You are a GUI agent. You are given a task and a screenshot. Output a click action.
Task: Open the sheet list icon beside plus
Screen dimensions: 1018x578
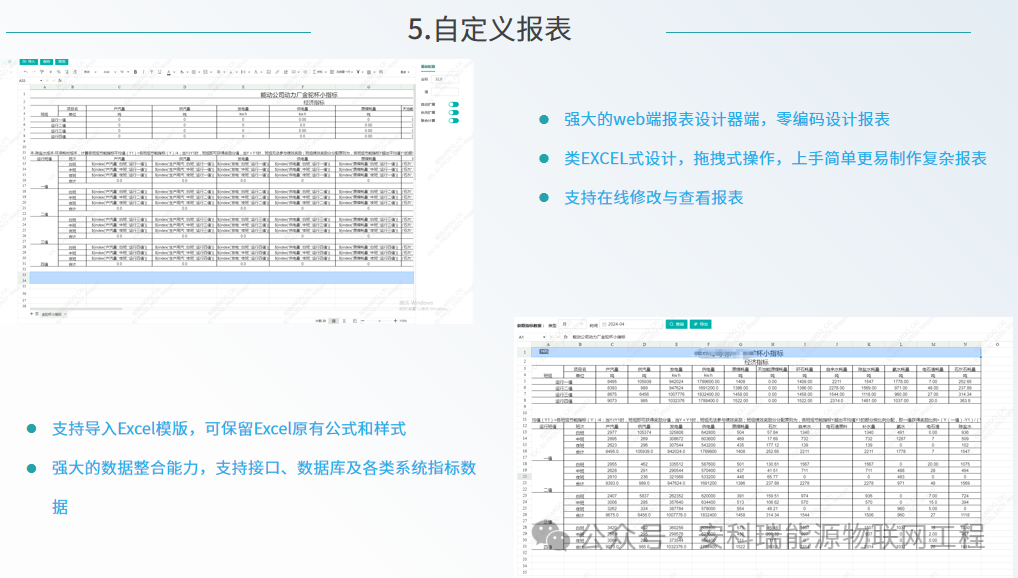coord(36,314)
